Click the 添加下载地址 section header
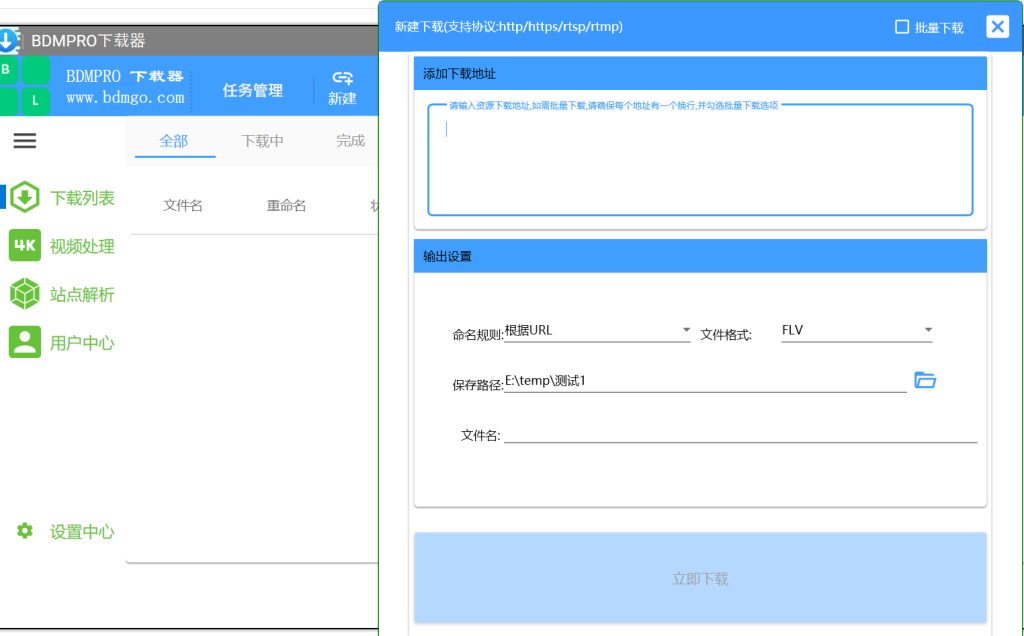The image size is (1024, 636). pos(700,73)
